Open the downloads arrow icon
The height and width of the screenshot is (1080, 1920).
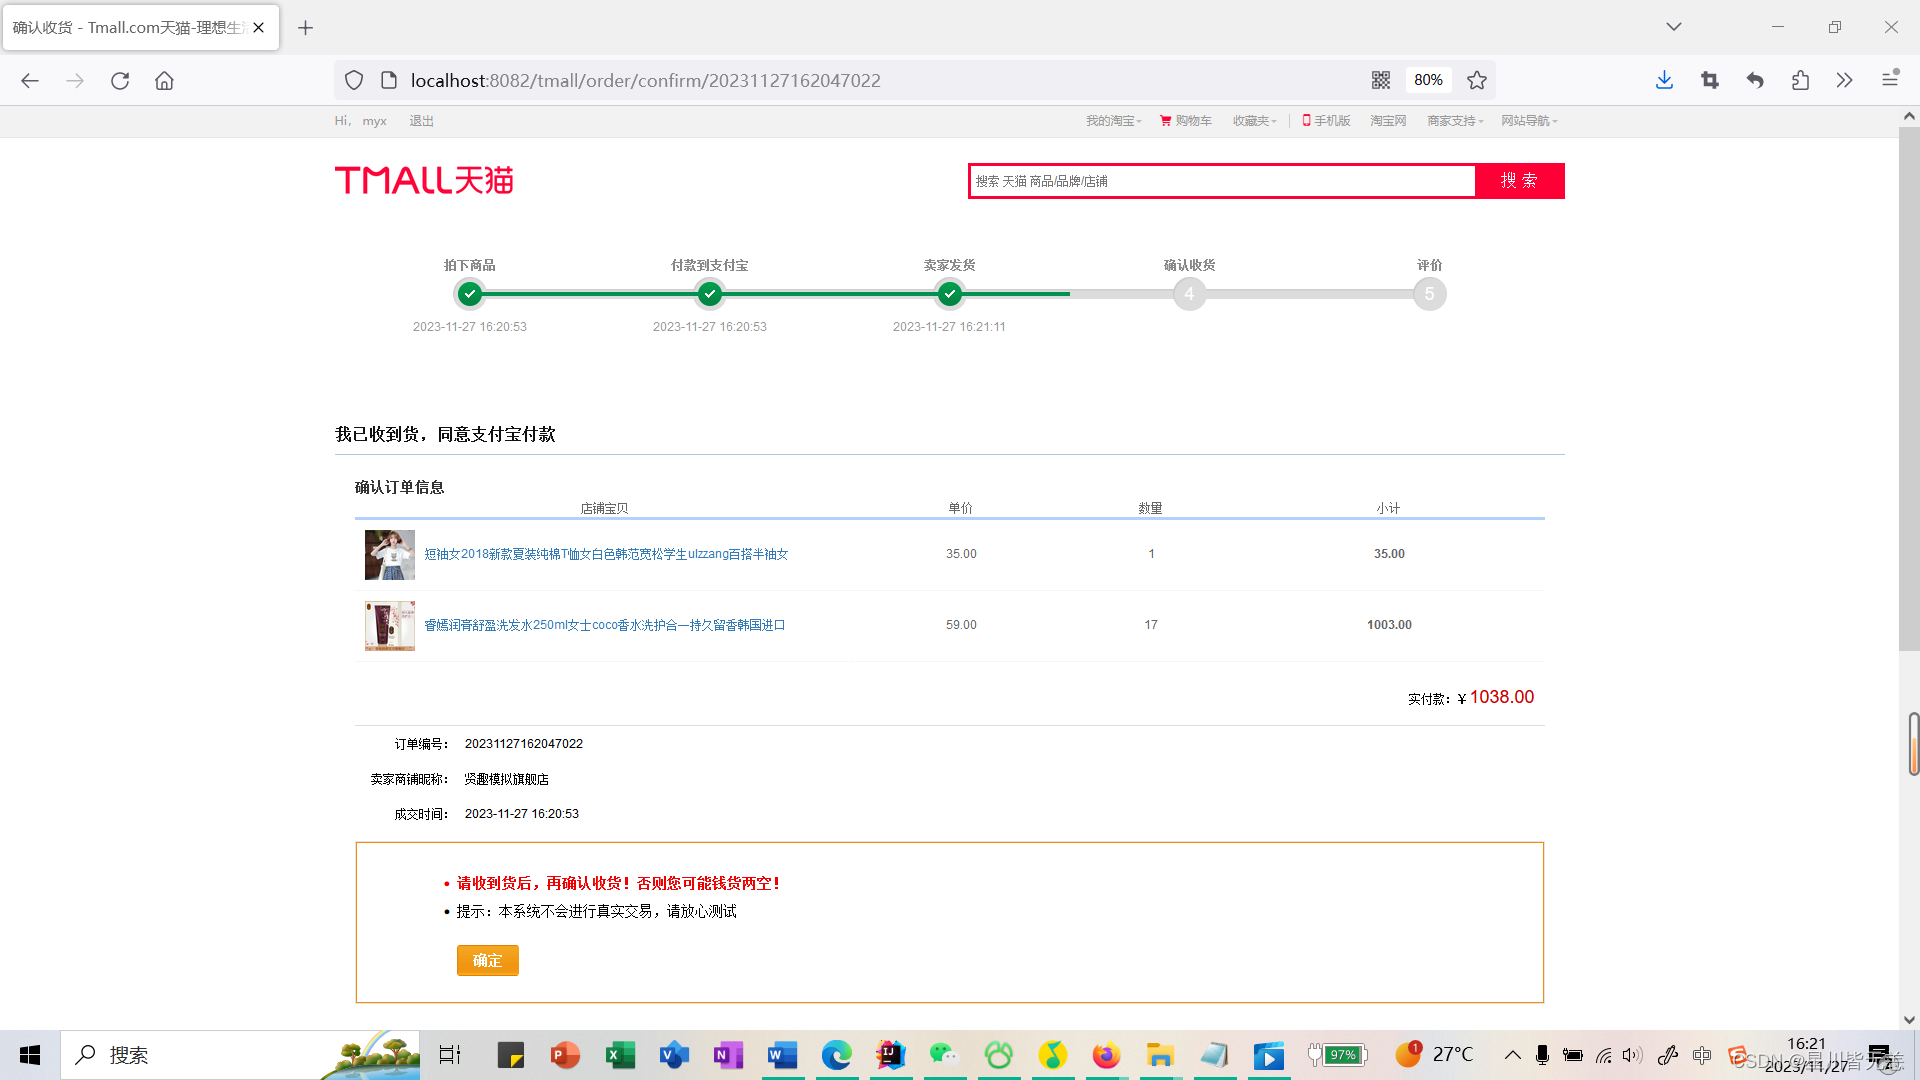pos(1664,80)
